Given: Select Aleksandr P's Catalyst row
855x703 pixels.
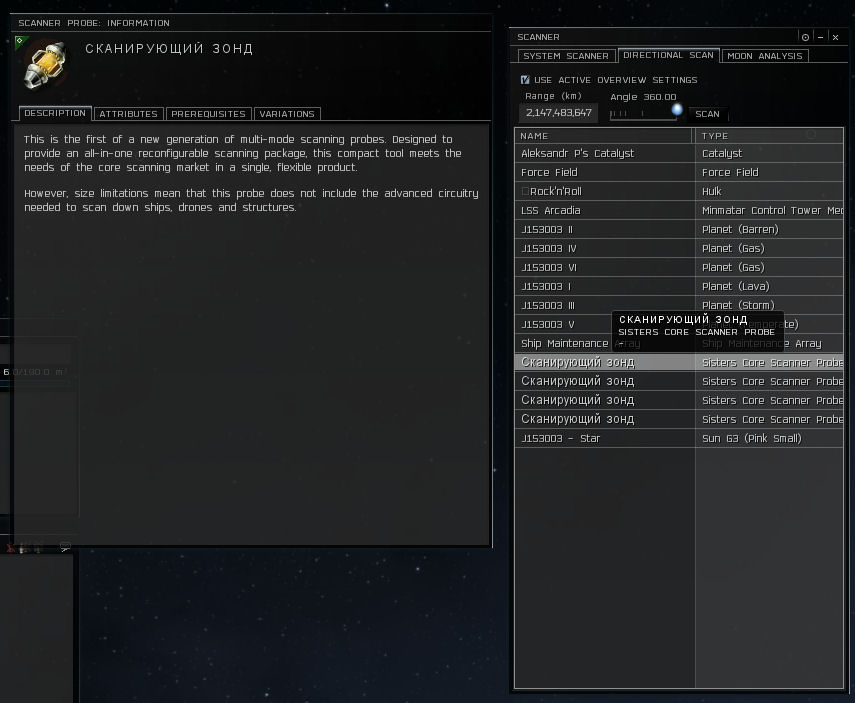Looking at the screenshot, I should click(x=679, y=153).
